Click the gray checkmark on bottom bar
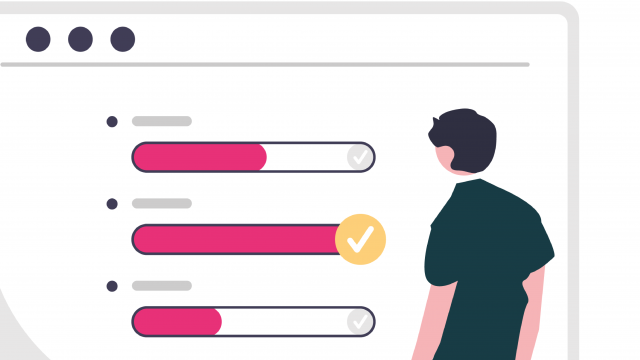The image size is (640, 360). [x=360, y=322]
